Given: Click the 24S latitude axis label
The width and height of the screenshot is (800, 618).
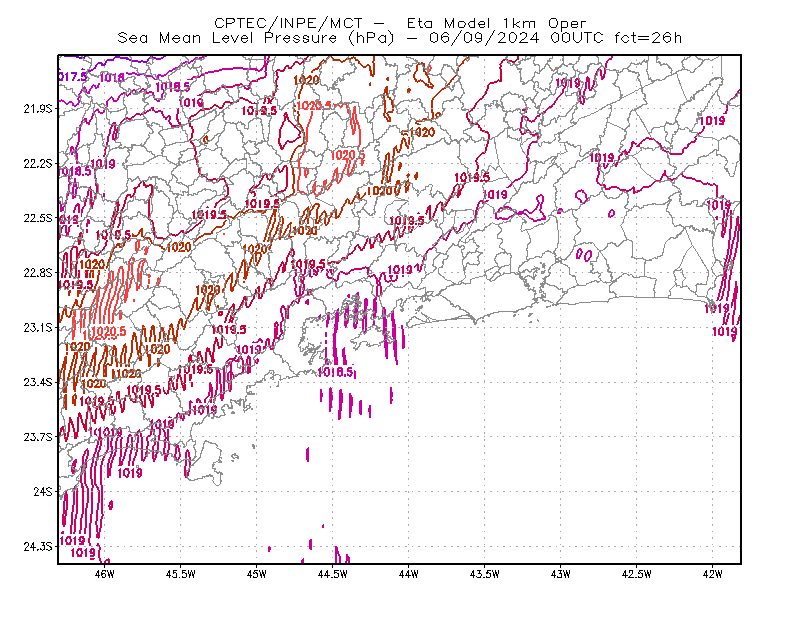Looking at the screenshot, I should (43, 492).
